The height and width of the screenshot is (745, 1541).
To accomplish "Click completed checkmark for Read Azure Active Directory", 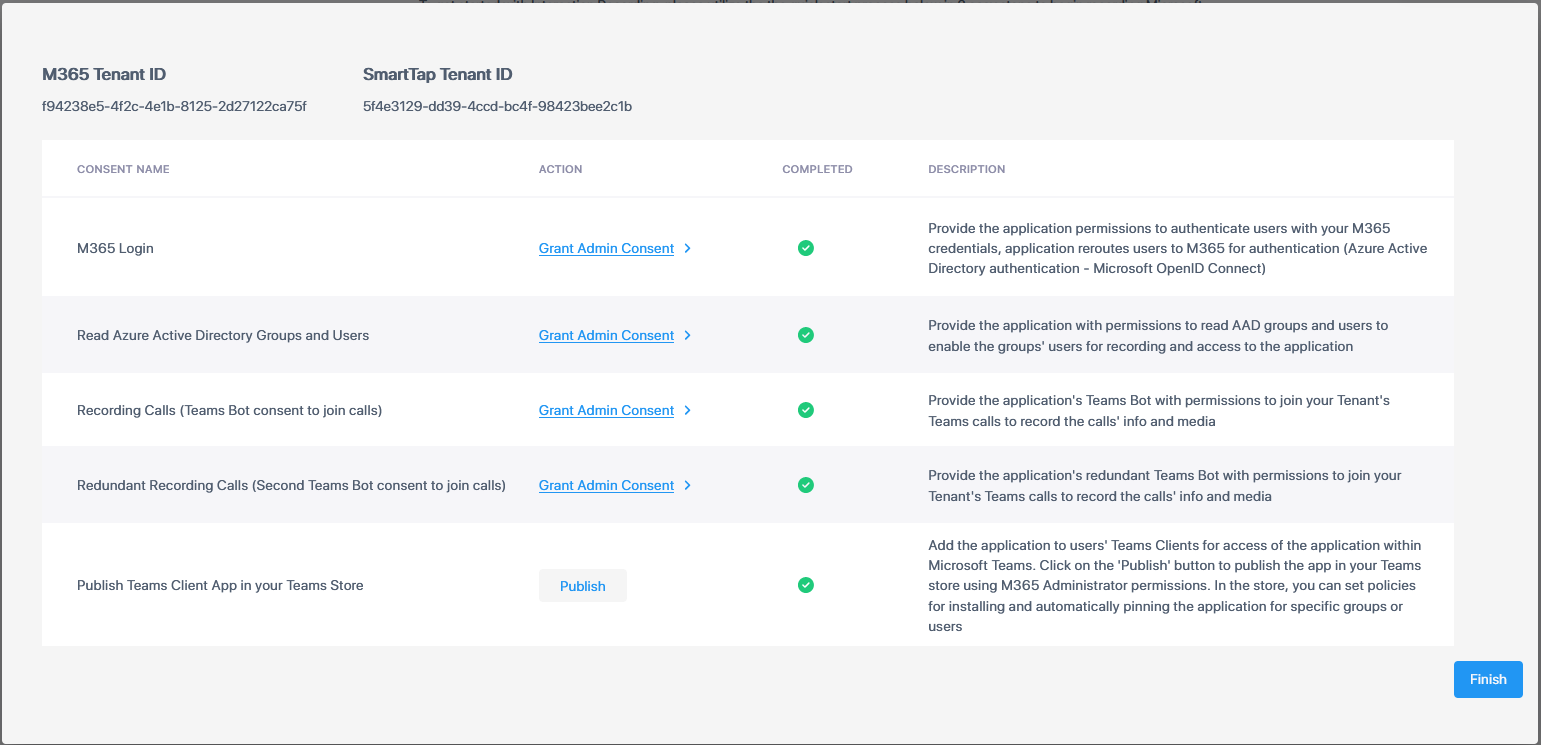I will 806,335.
